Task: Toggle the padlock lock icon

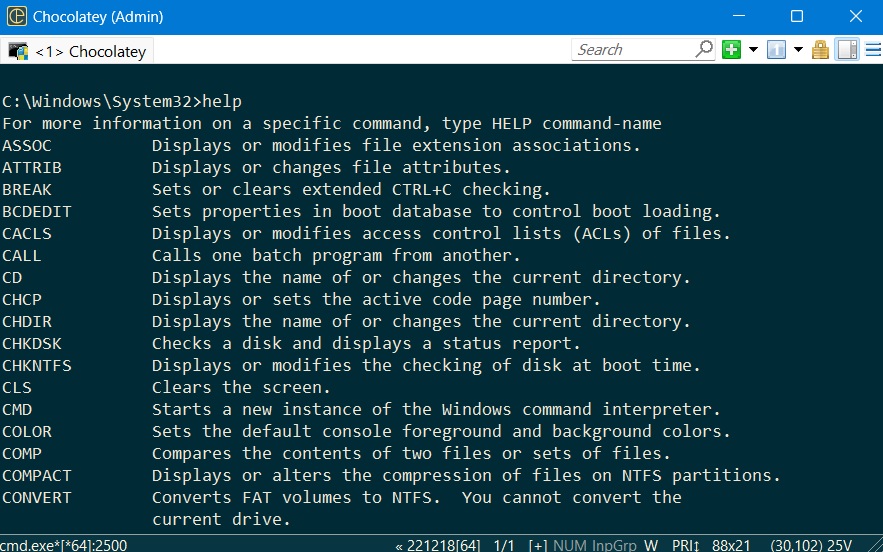Action: [x=820, y=50]
